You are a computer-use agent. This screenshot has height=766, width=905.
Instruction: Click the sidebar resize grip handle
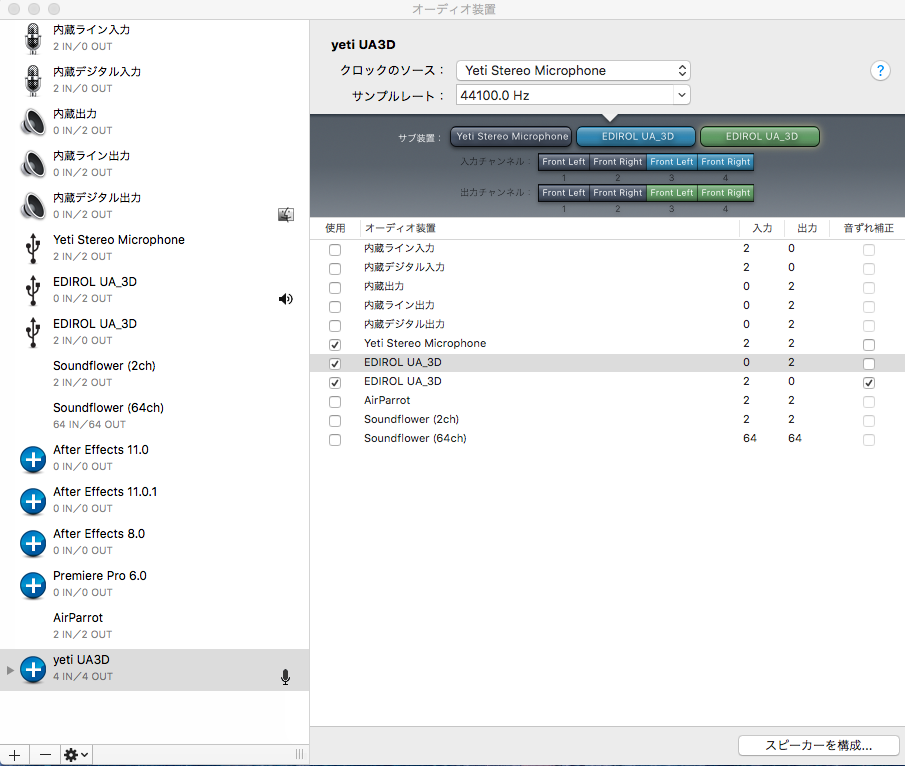[300, 754]
